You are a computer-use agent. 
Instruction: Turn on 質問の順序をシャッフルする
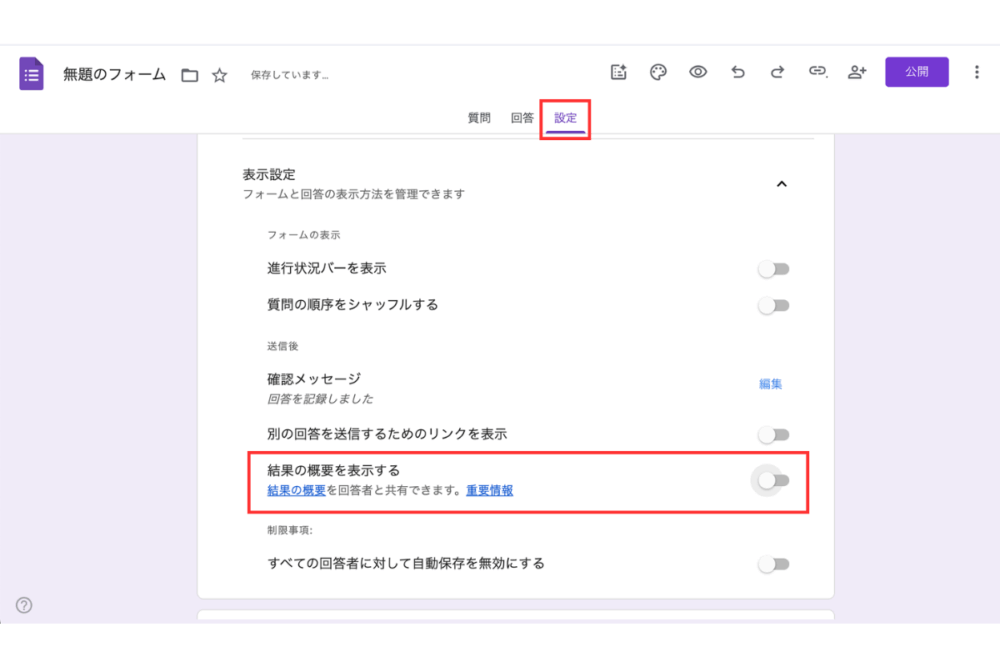click(773, 306)
